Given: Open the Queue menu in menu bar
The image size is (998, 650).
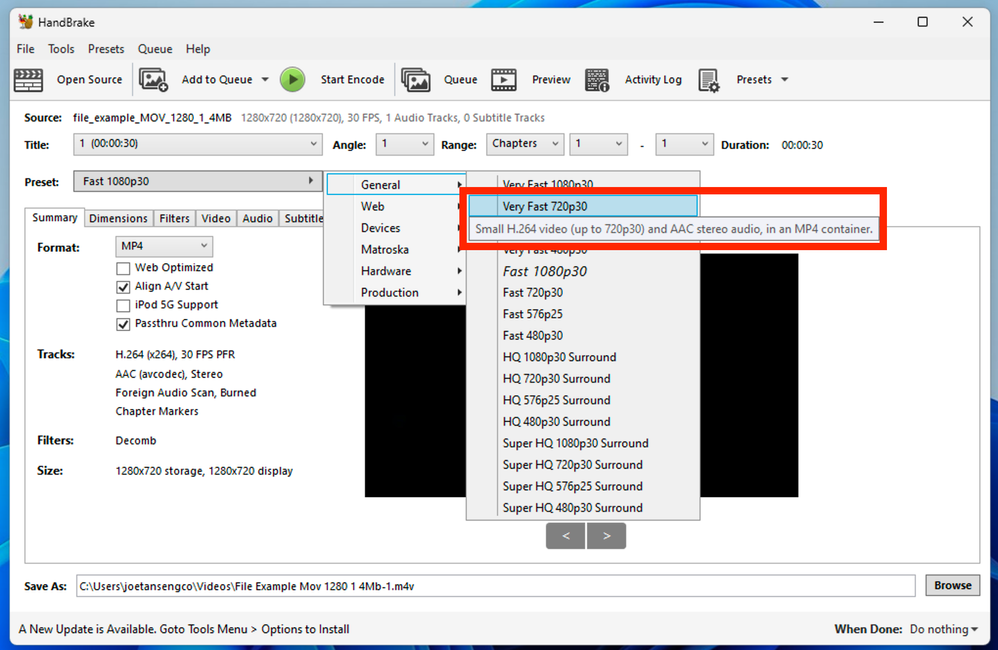Looking at the screenshot, I should 155,49.
